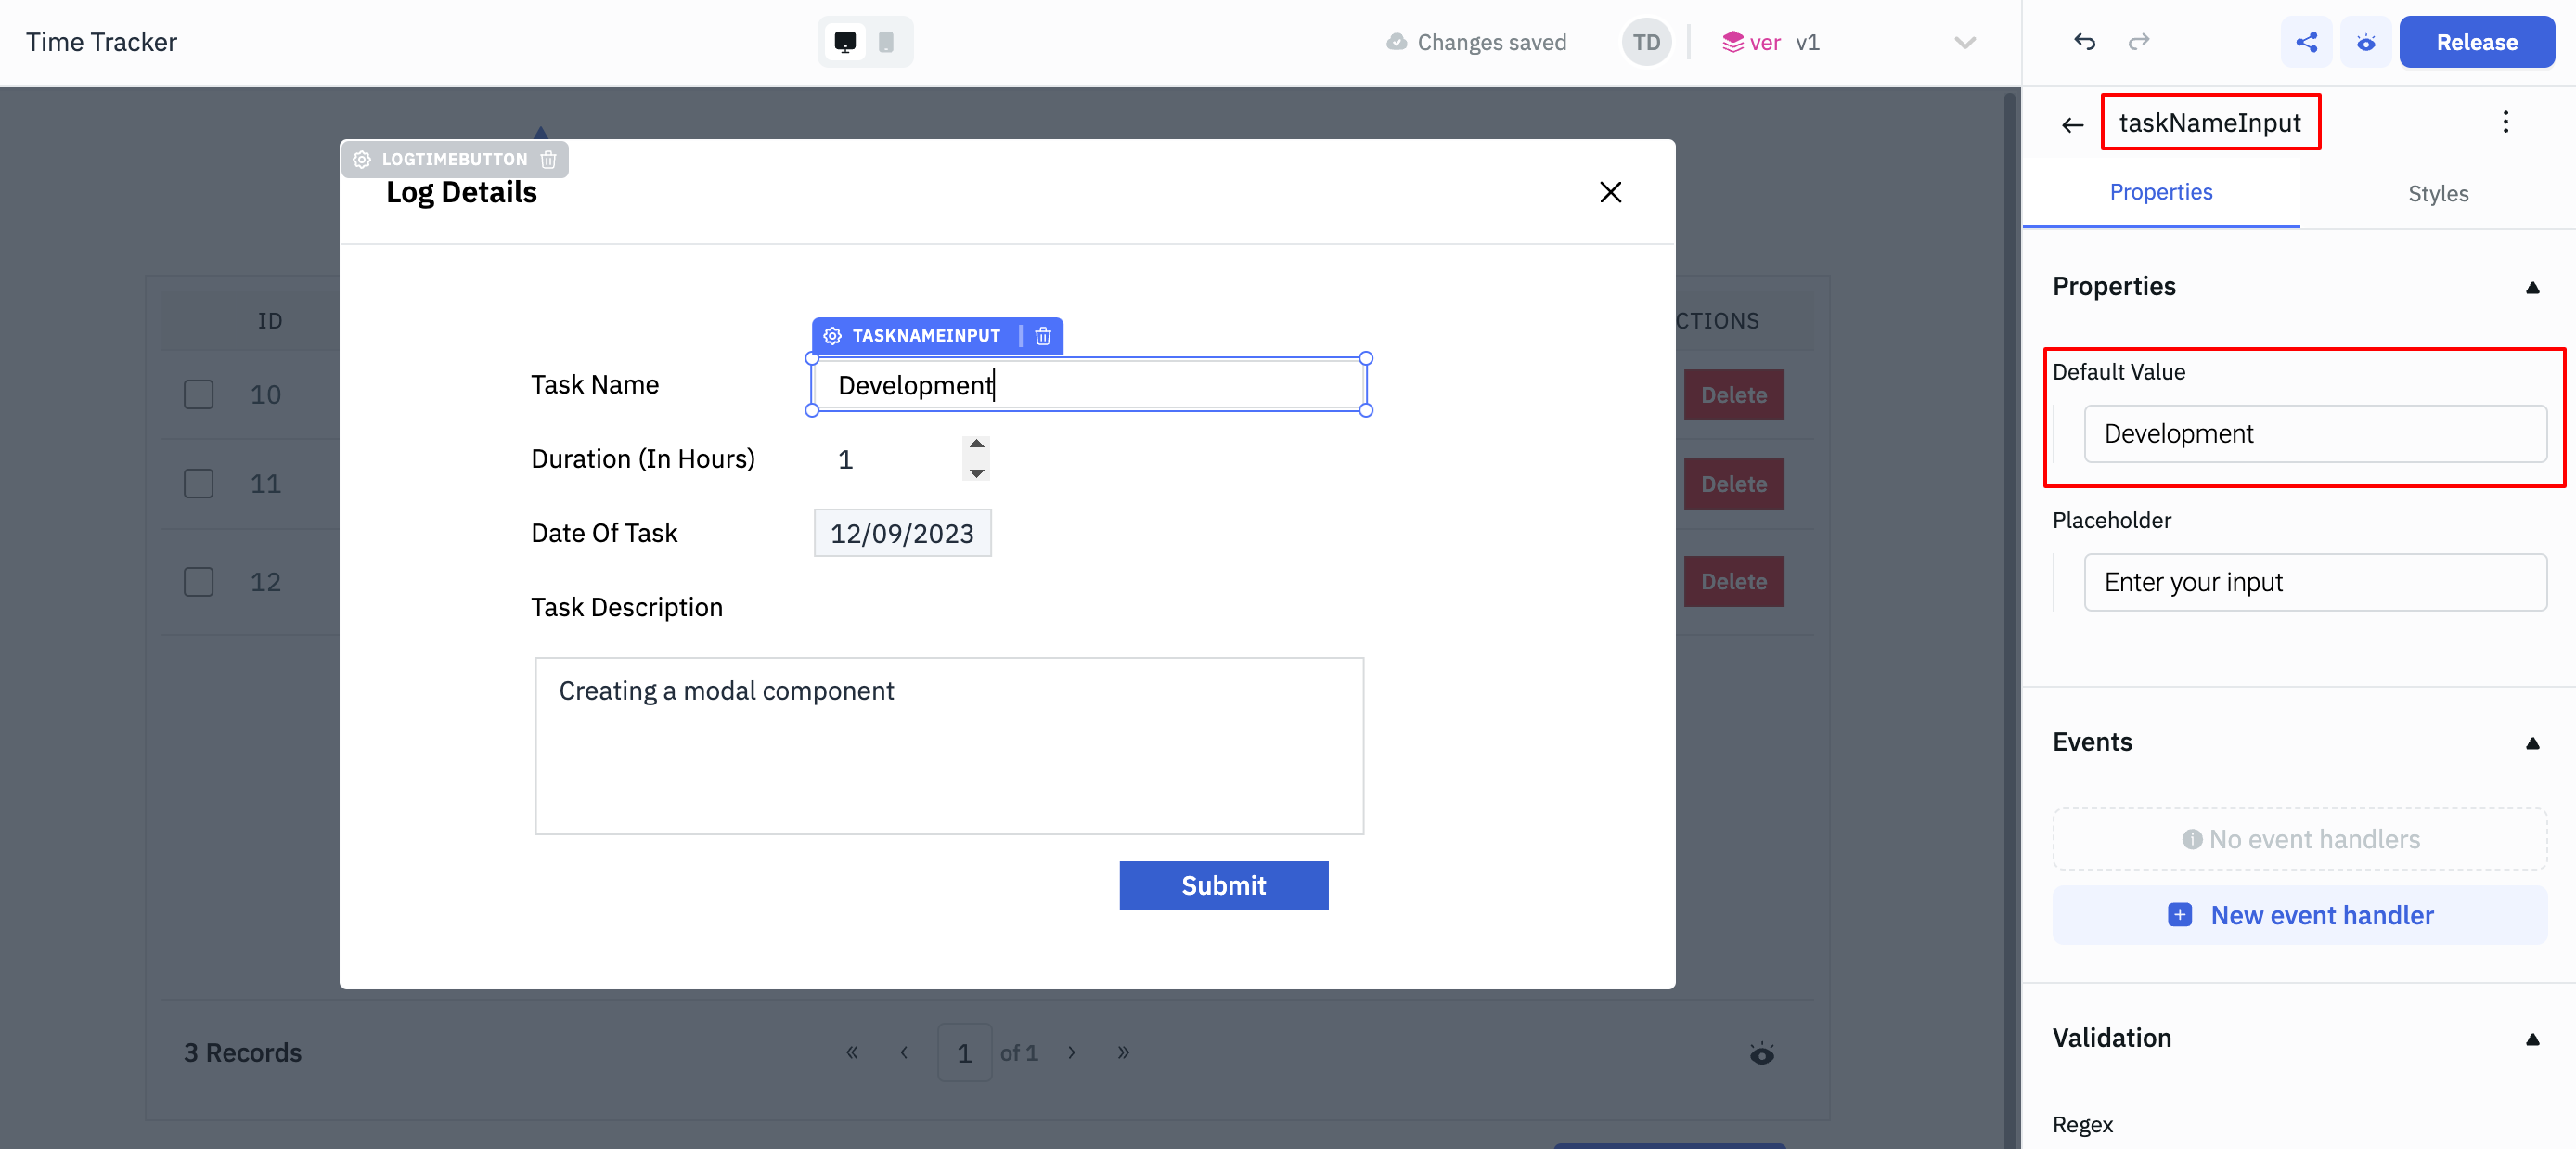This screenshot has width=2576, height=1149.
Task: Check the checkbox for row ID 11
Action: tap(199, 484)
